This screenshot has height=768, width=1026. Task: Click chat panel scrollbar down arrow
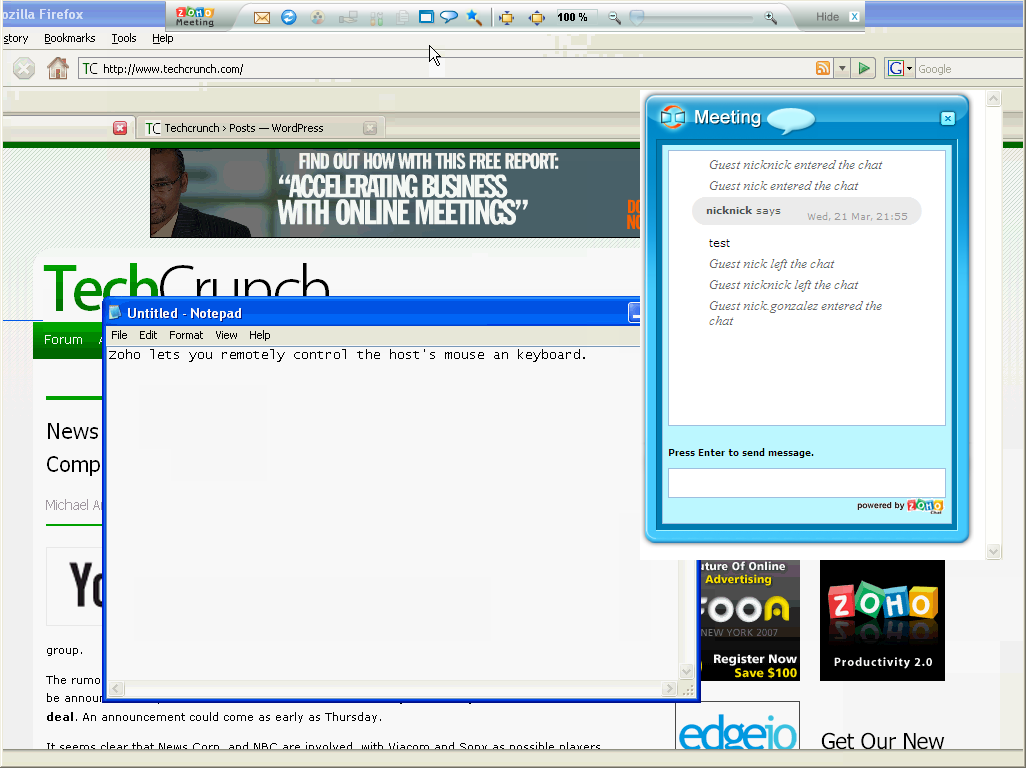point(993,551)
